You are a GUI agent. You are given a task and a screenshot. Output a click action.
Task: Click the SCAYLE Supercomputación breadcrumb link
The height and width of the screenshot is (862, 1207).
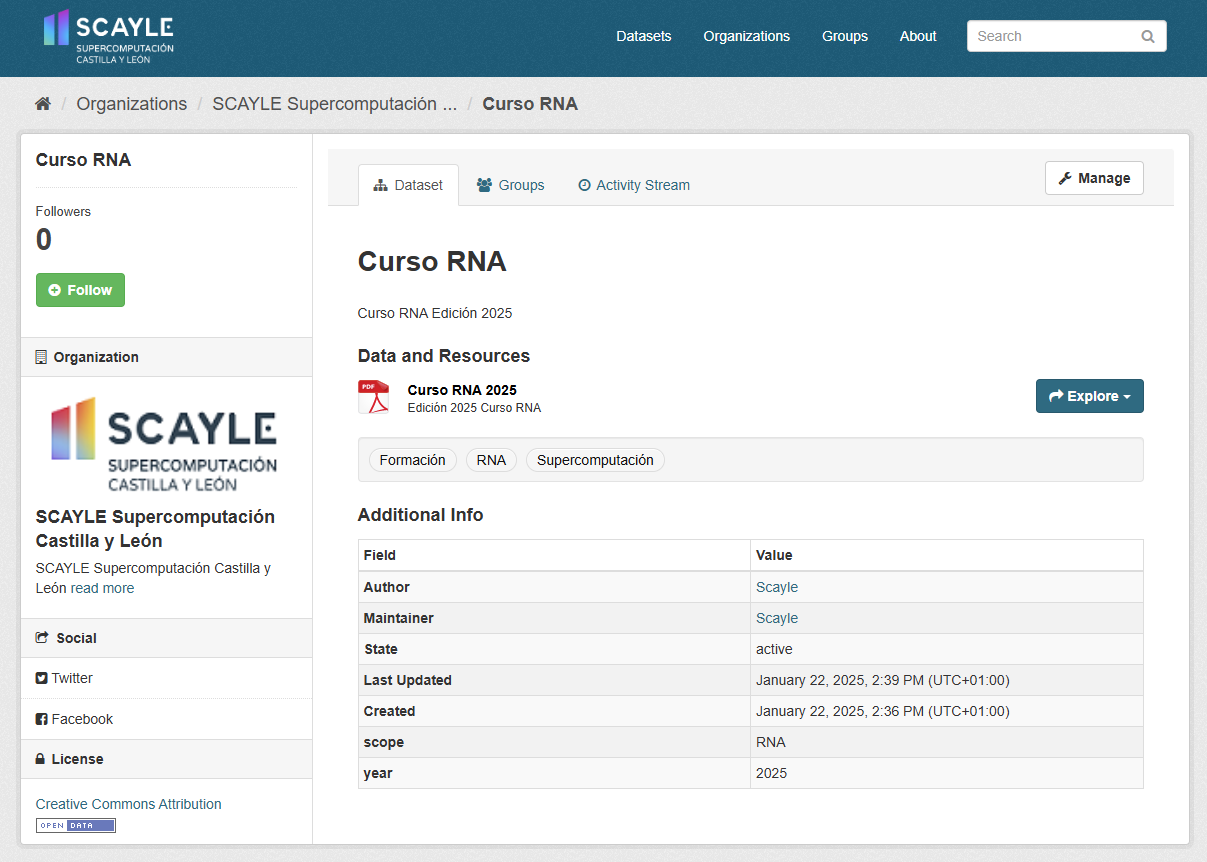pos(335,104)
